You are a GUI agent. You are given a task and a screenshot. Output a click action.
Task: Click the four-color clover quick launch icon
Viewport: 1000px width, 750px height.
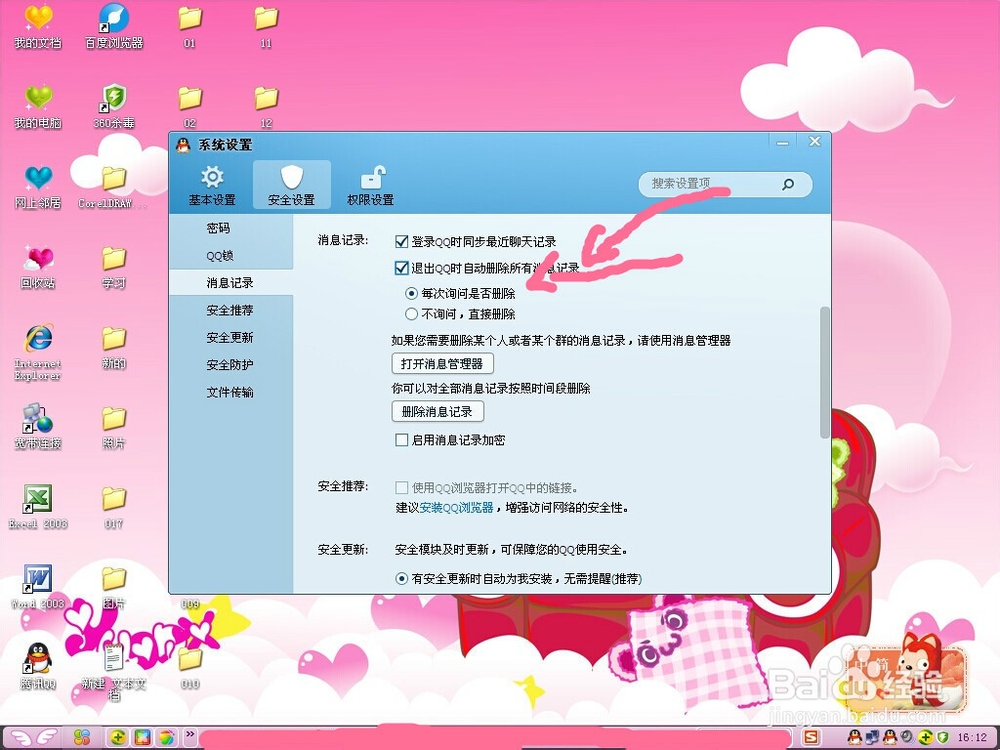82,738
